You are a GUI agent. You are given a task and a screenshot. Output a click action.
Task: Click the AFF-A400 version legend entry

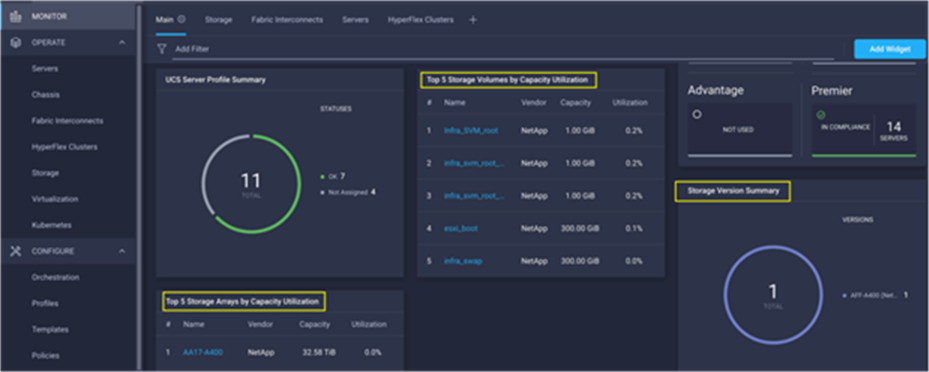[875, 294]
